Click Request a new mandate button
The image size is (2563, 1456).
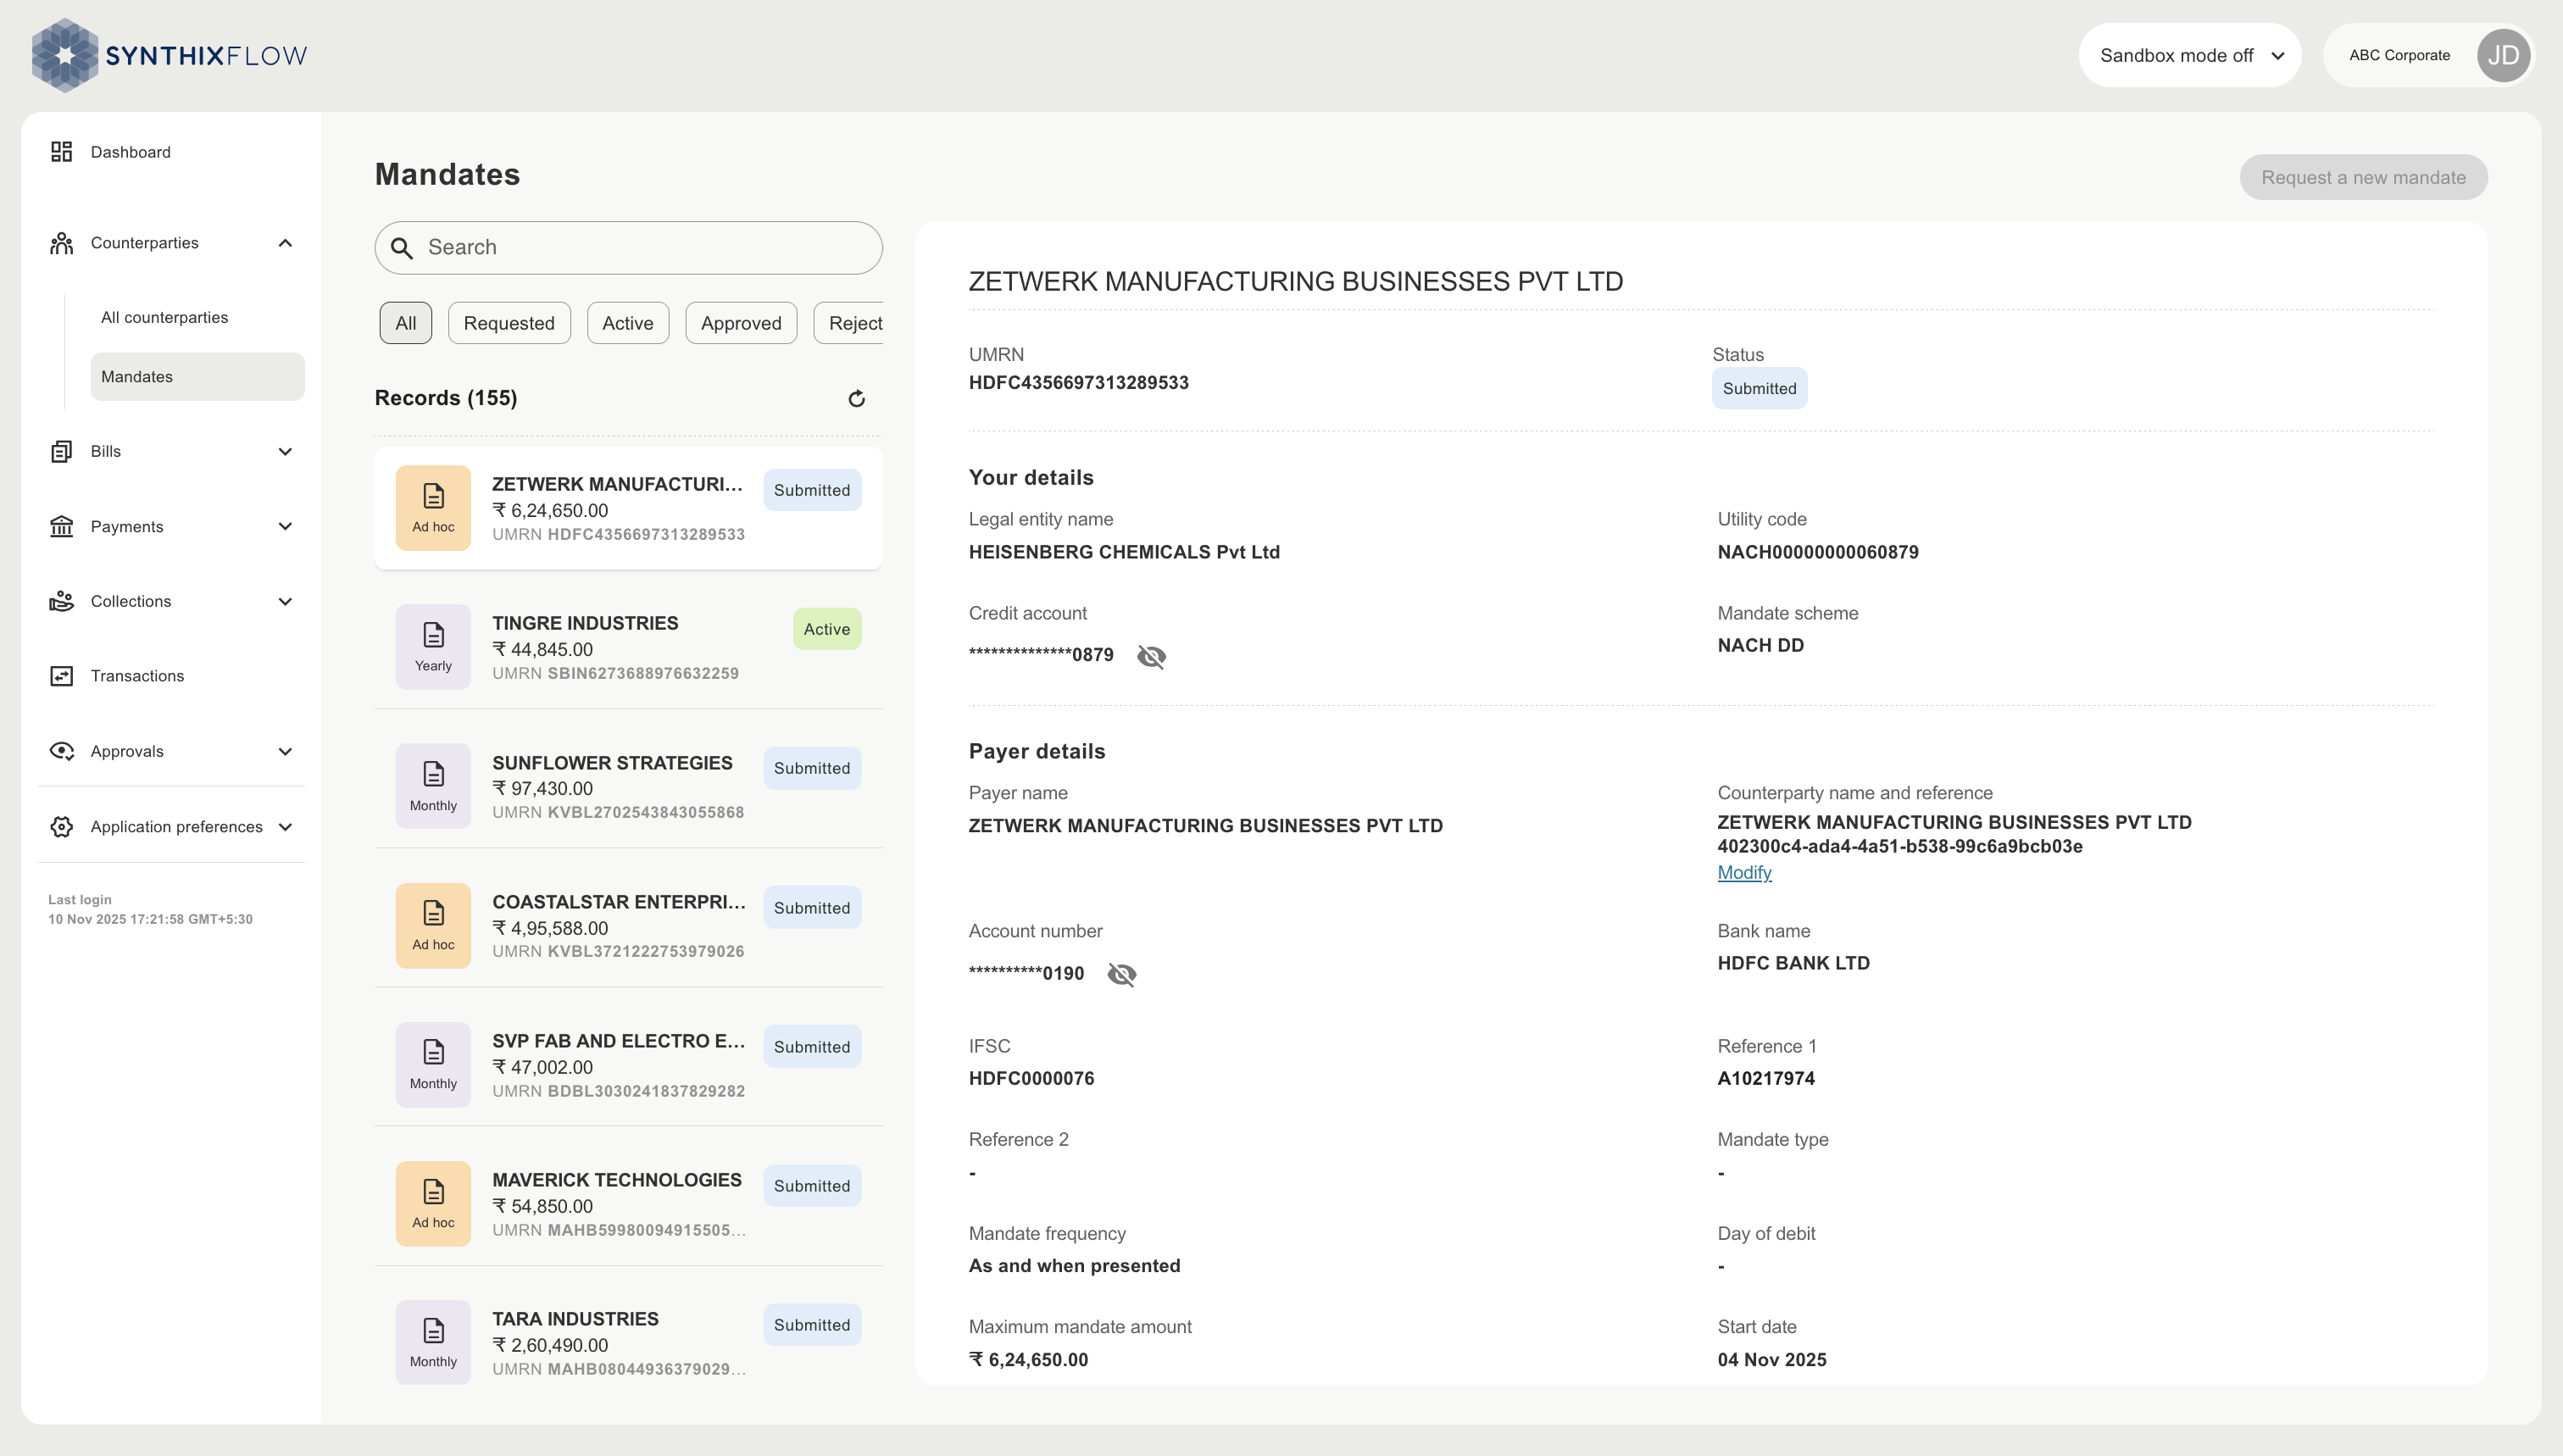[x=2363, y=177]
